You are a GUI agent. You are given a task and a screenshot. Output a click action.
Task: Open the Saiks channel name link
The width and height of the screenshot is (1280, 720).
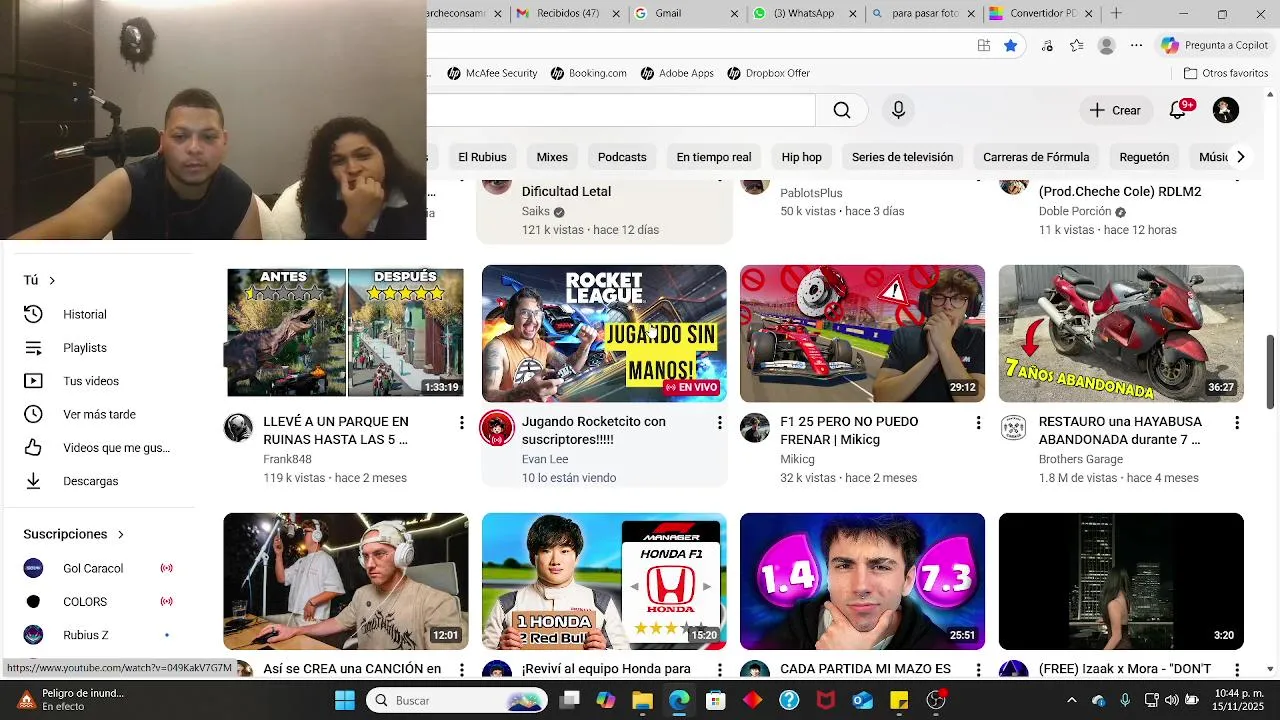[x=536, y=211]
